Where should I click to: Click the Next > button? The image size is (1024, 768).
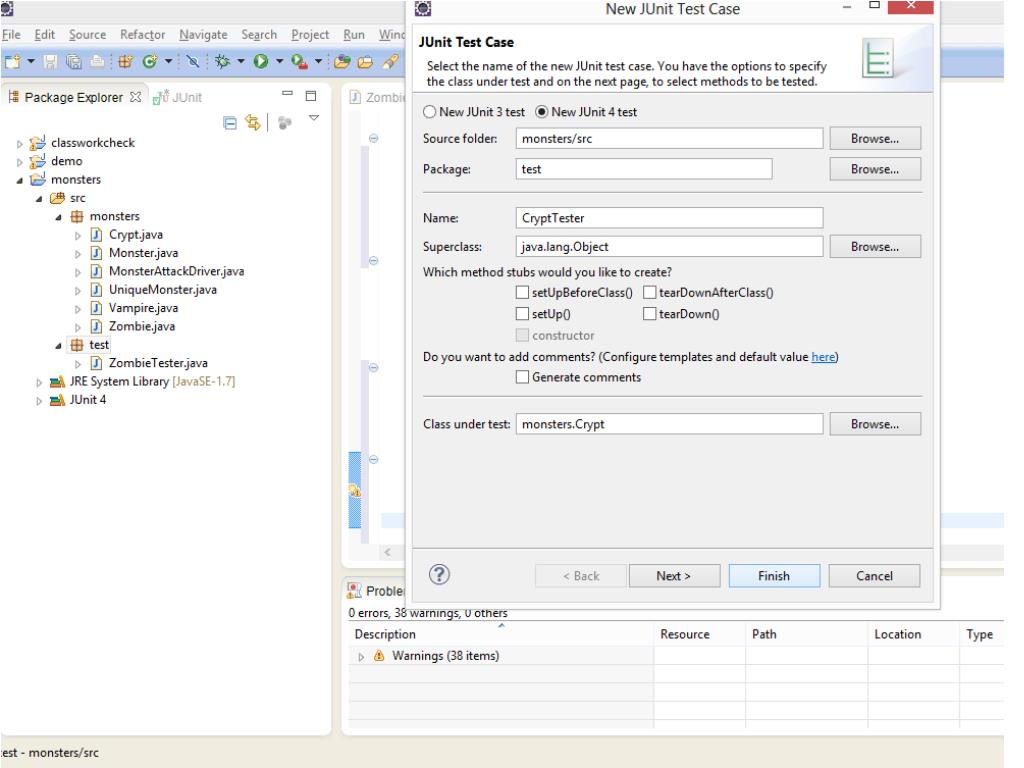pos(675,576)
